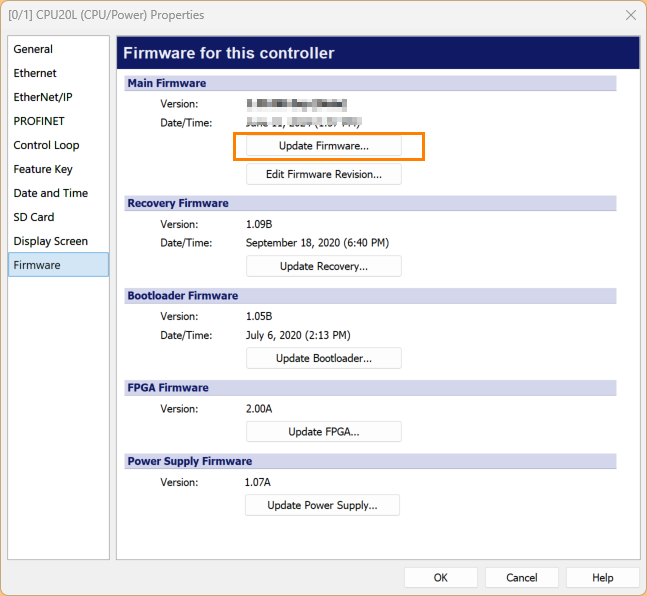647x596 pixels.
Task: Go to the Feature Key page
Action: coord(43,169)
